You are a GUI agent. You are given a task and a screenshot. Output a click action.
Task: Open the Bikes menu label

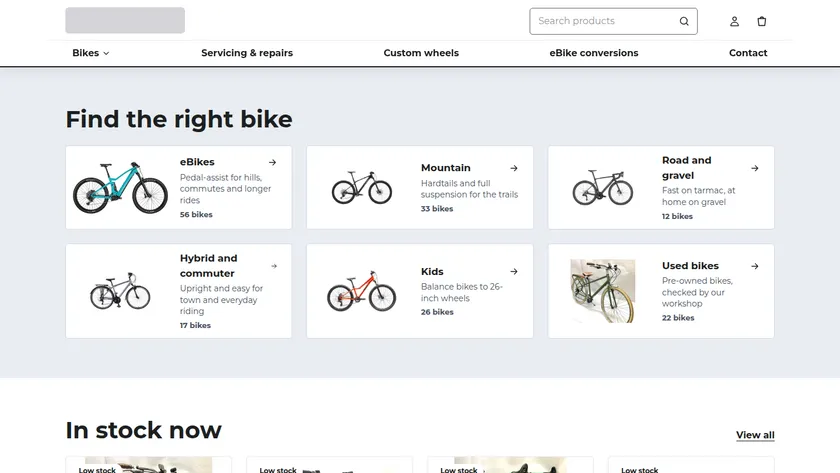tap(86, 53)
